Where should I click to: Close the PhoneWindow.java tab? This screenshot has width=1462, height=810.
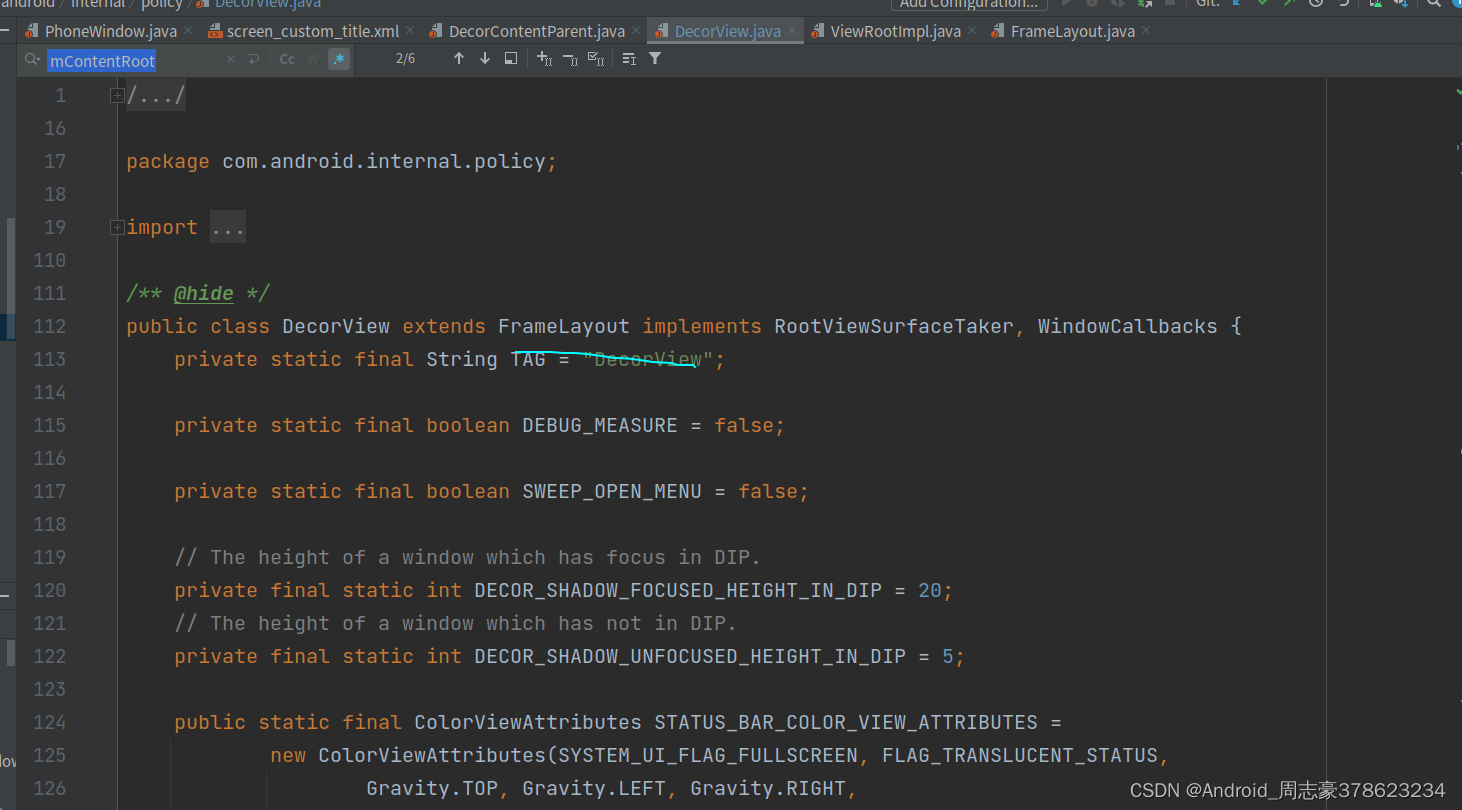(x=188, y=31)
